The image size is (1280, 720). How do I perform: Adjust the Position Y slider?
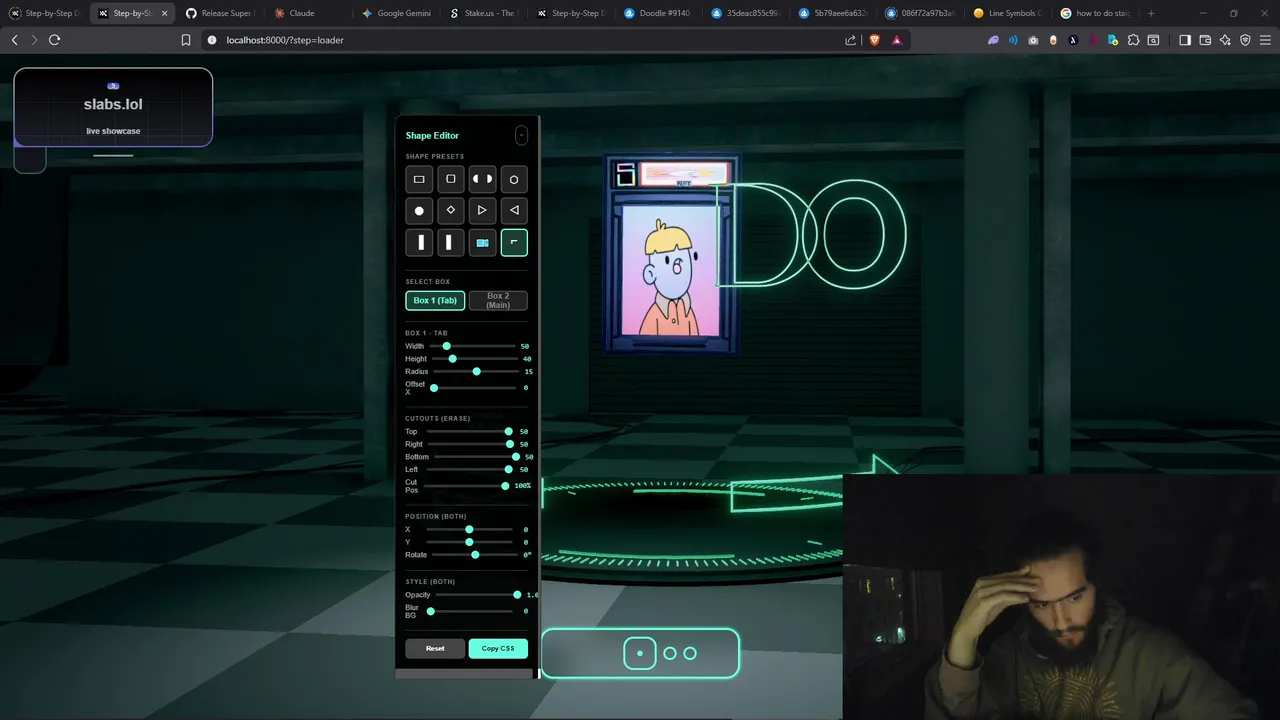[x=470, y=542]
